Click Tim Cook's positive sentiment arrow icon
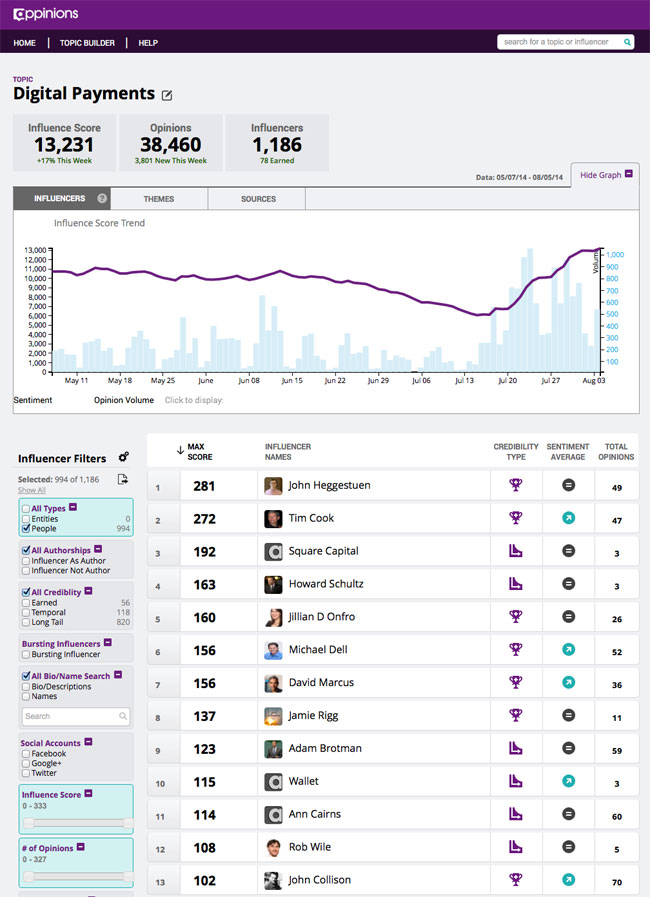650x897 pixels. click(568, 518)
